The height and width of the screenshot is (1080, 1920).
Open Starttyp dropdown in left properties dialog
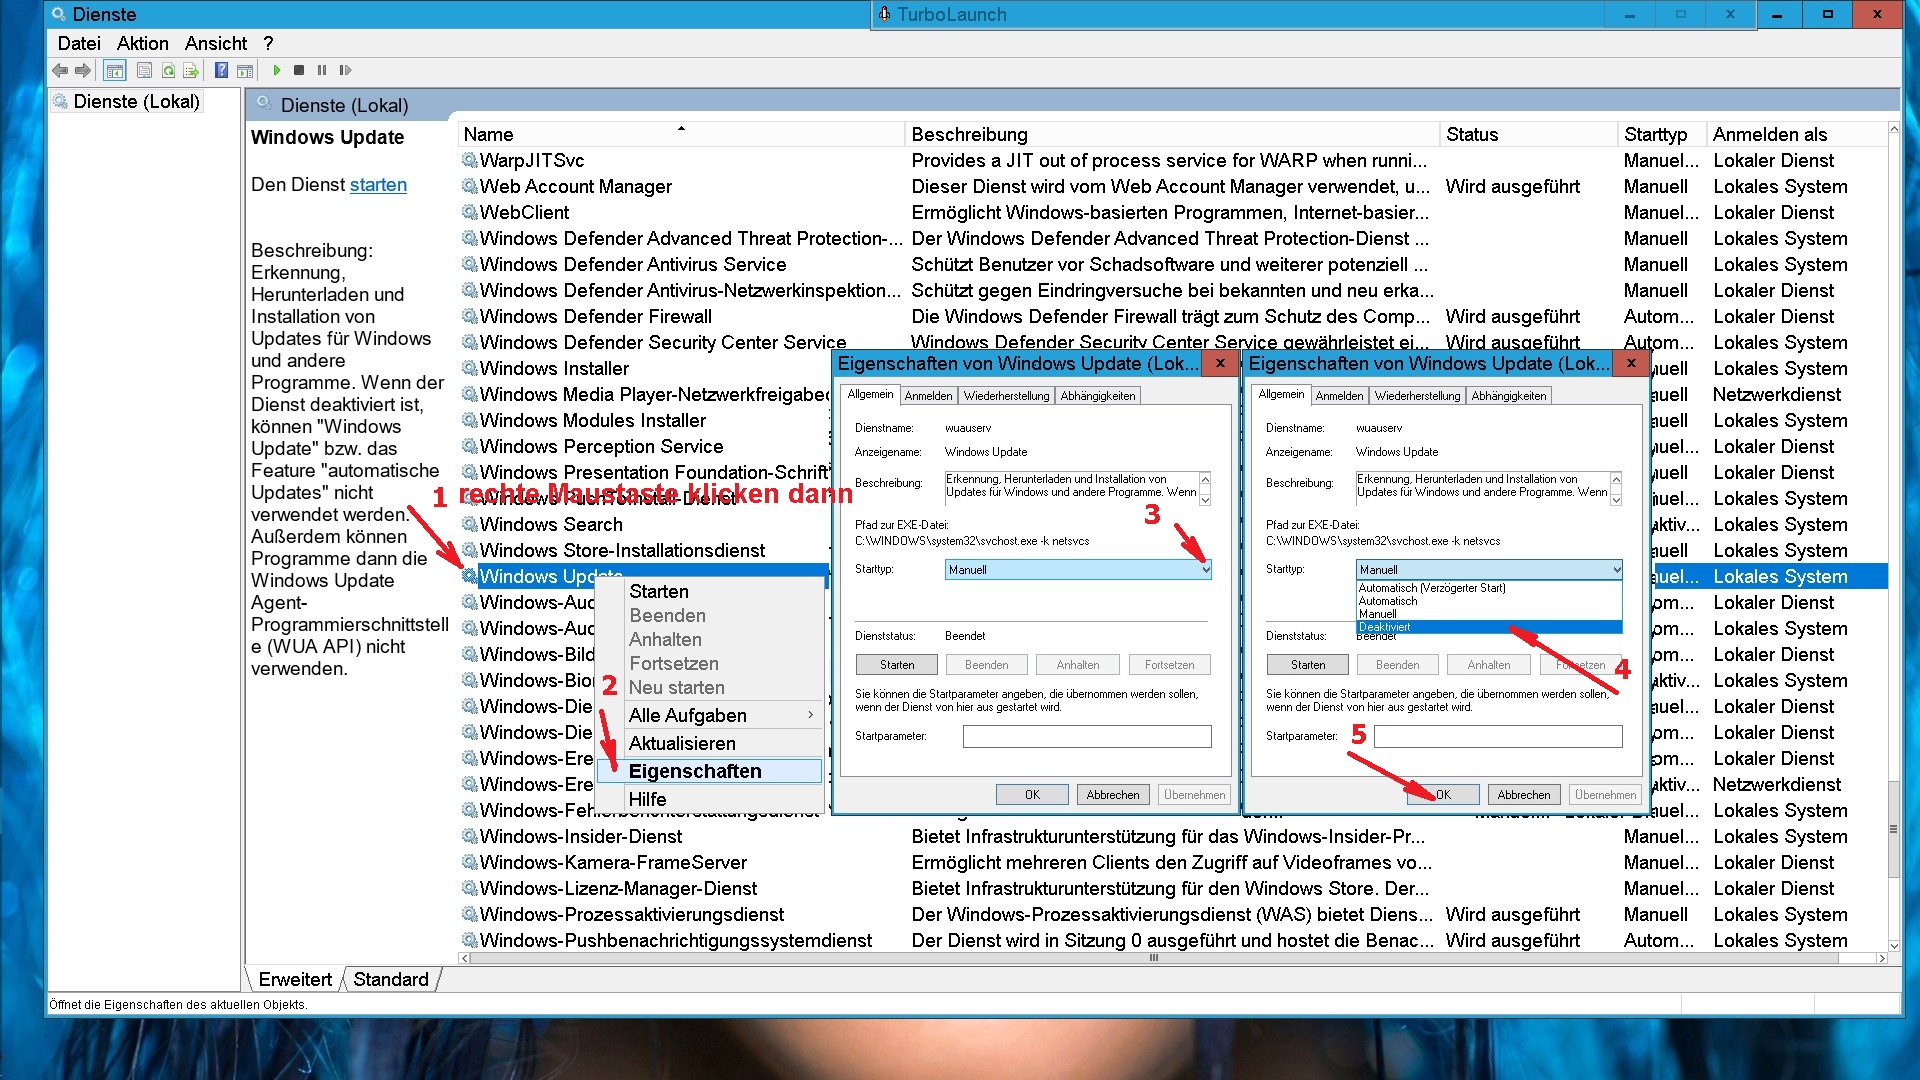click(1205, 569)
